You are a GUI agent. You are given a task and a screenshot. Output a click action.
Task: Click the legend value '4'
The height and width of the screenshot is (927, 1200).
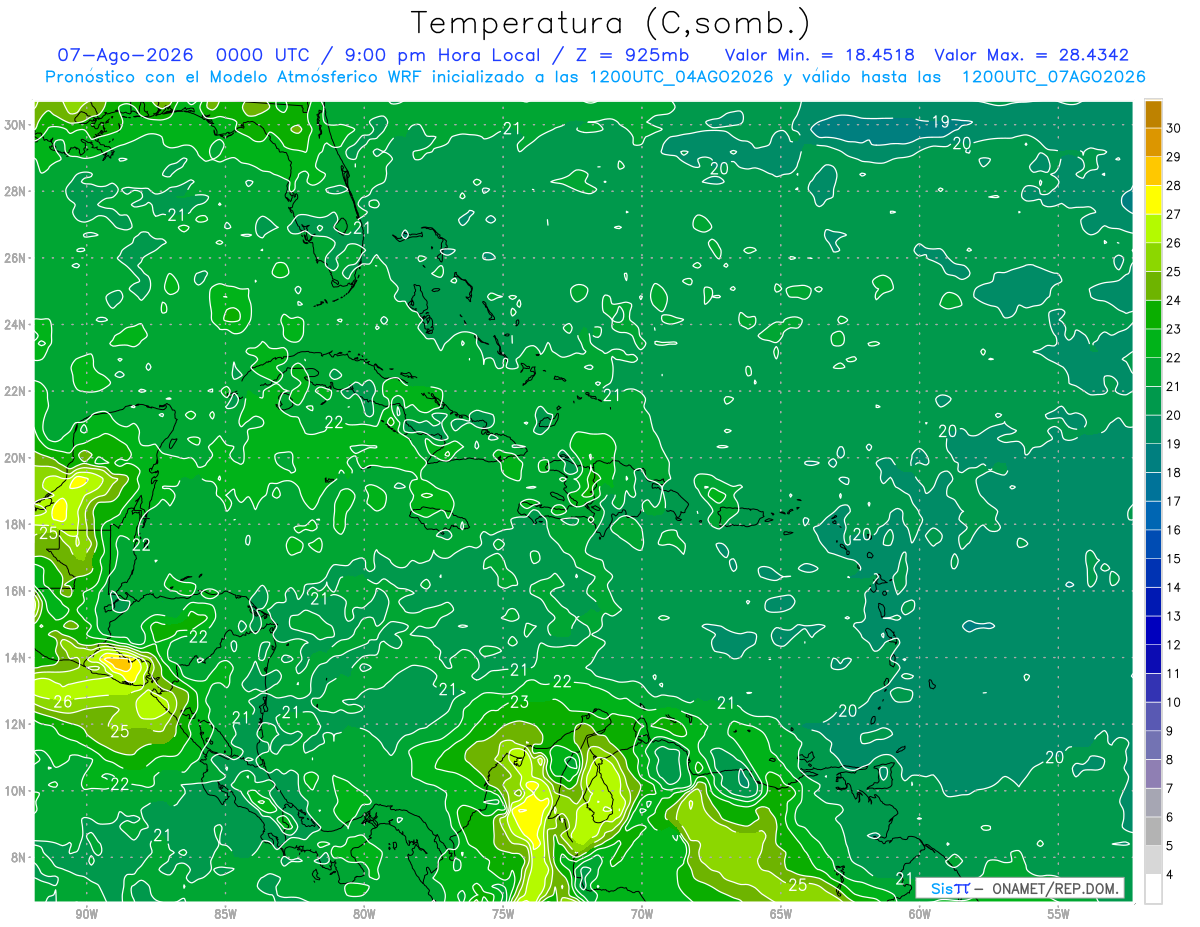click(1170, 875)
